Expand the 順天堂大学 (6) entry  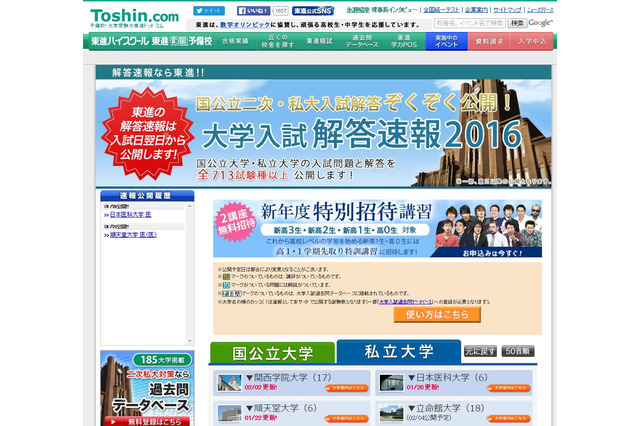[x=281, y=408]
